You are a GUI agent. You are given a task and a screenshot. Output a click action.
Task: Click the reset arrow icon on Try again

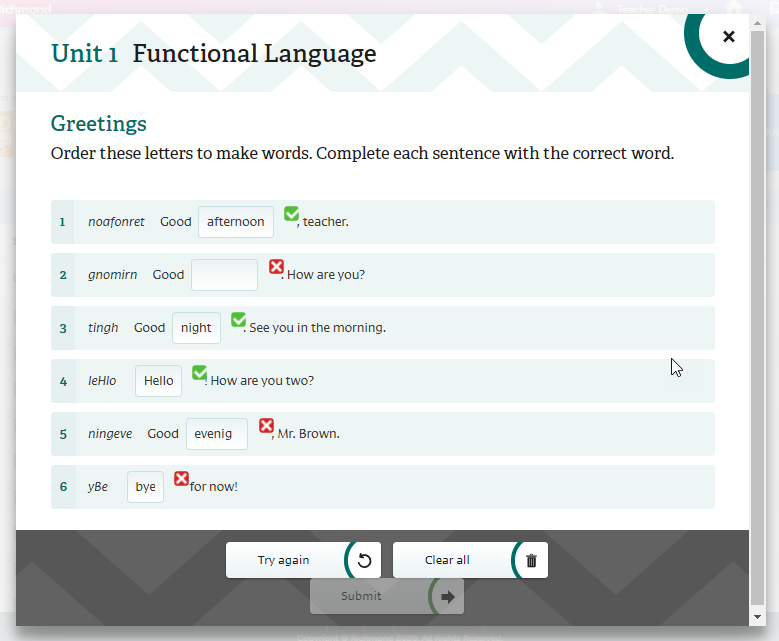pyautogui.click(x=364, y=560)
